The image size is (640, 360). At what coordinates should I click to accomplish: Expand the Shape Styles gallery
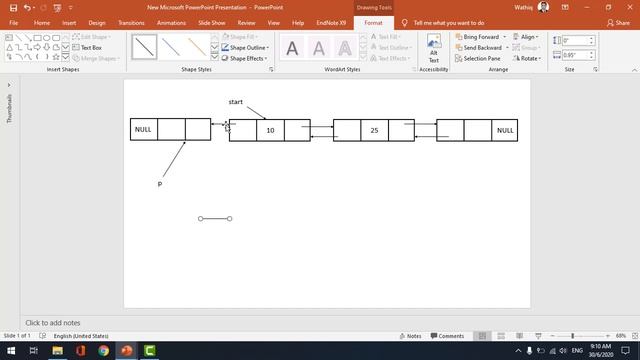[215, 57]
